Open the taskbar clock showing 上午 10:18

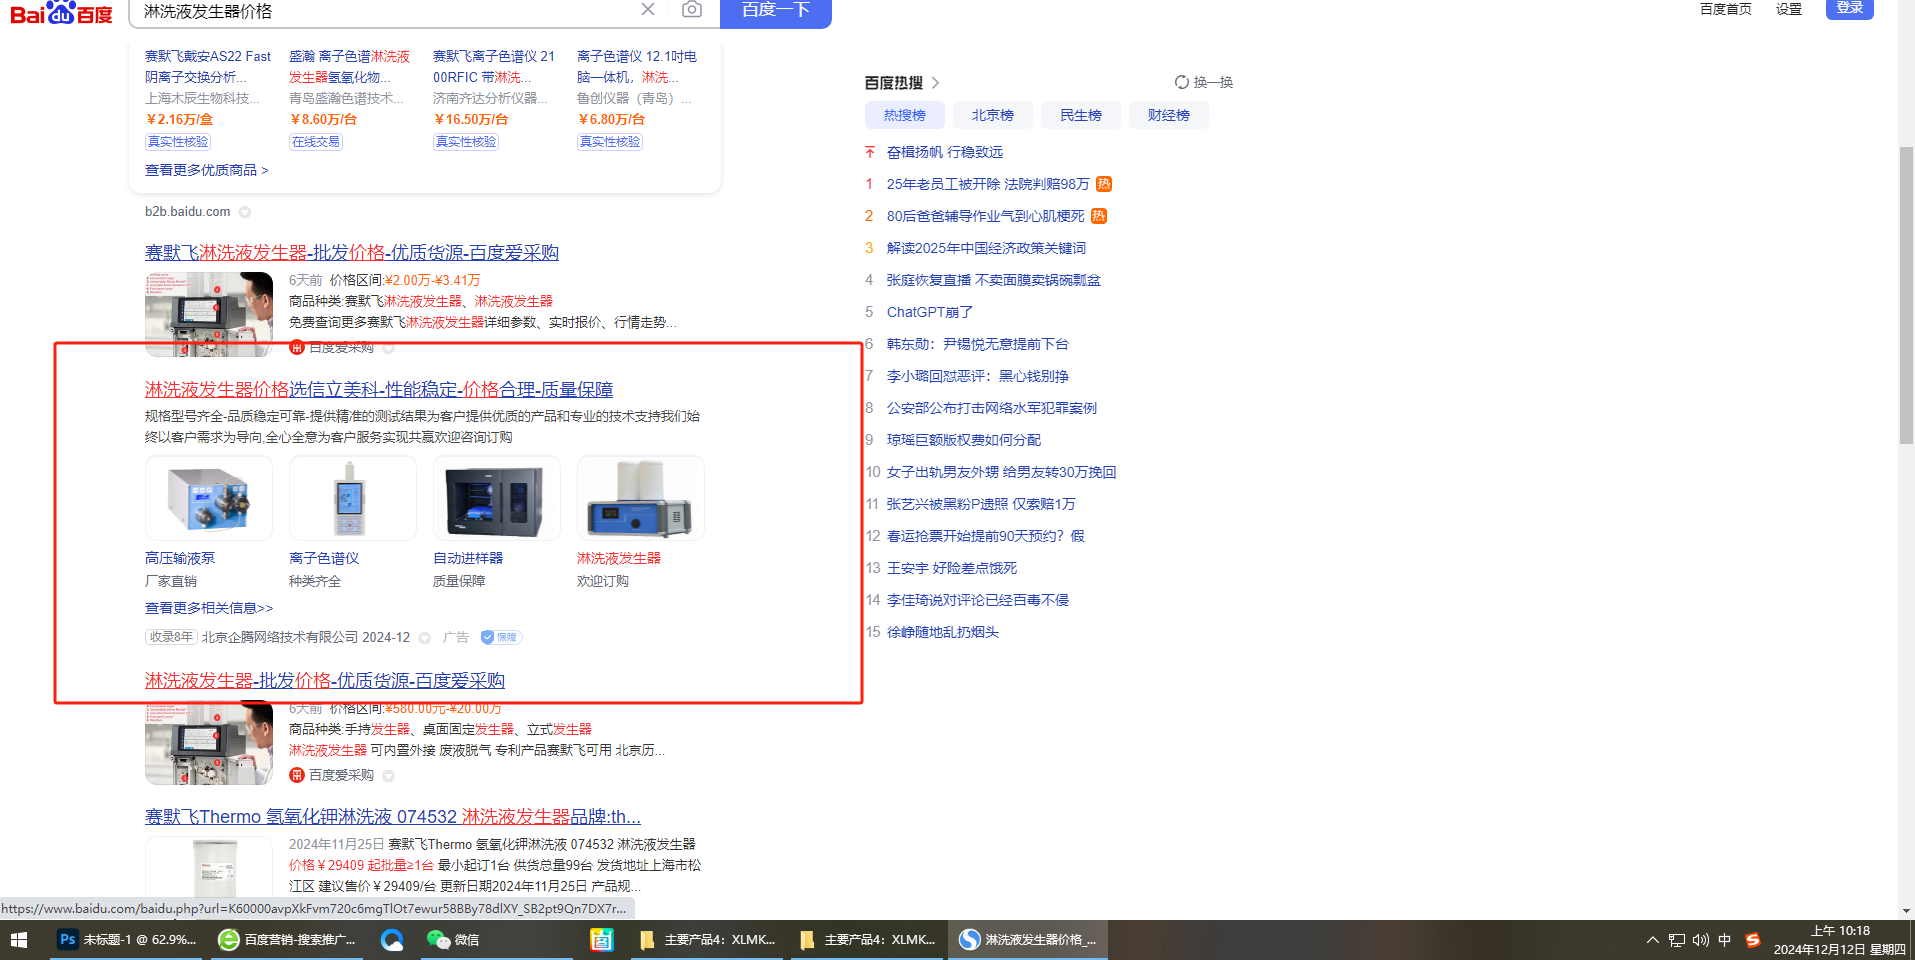coord(1840,940)
